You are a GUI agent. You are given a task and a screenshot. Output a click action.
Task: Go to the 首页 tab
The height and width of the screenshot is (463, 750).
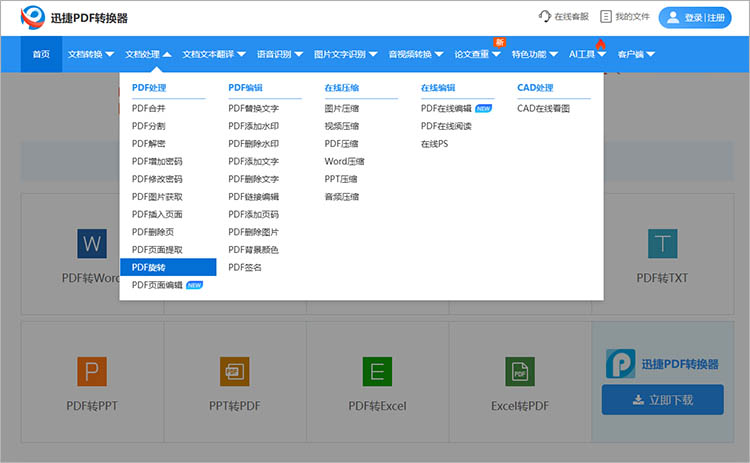point(41,54)
